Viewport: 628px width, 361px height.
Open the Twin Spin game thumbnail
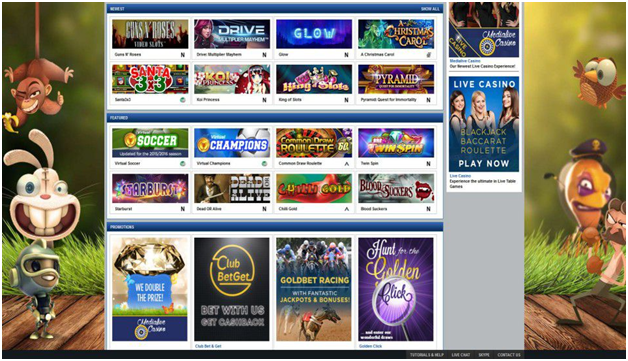coord(396,143)
